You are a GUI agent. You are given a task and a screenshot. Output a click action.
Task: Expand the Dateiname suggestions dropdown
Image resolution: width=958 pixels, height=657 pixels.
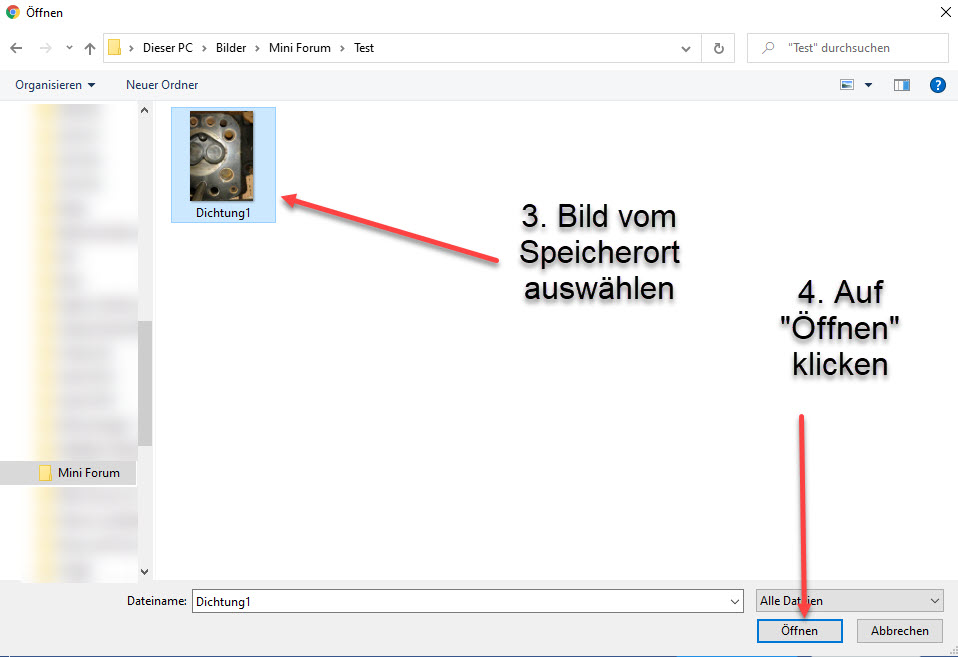point(736,601)
